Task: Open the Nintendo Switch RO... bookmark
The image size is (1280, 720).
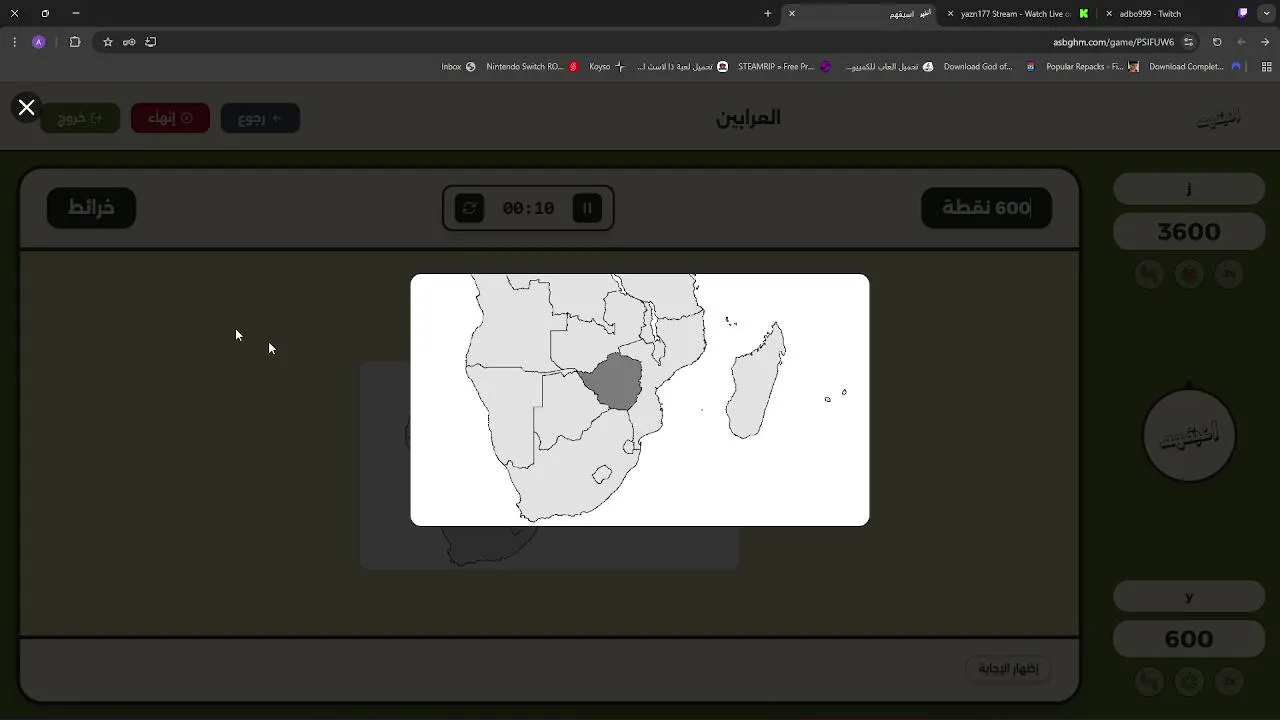Action: click(532, 67)
